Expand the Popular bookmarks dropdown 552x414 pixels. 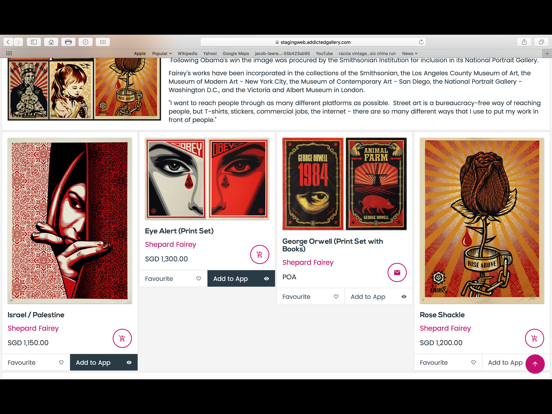162,54
